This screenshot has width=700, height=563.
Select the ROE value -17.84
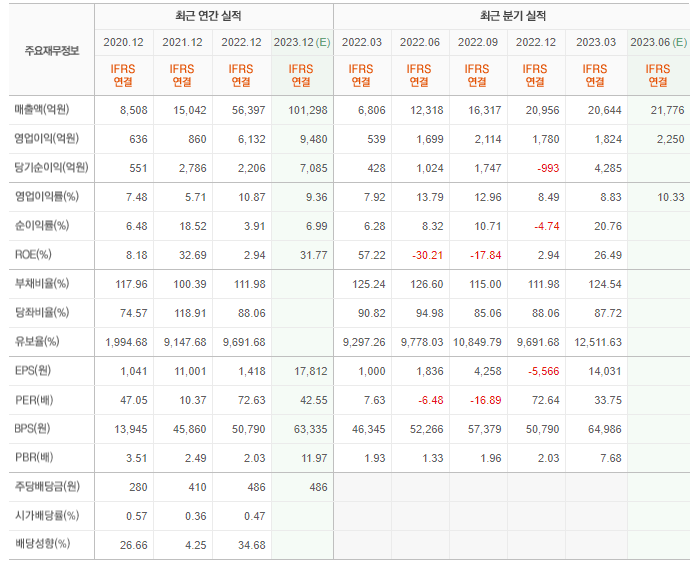pyautogui.click(x=486, y=255)
